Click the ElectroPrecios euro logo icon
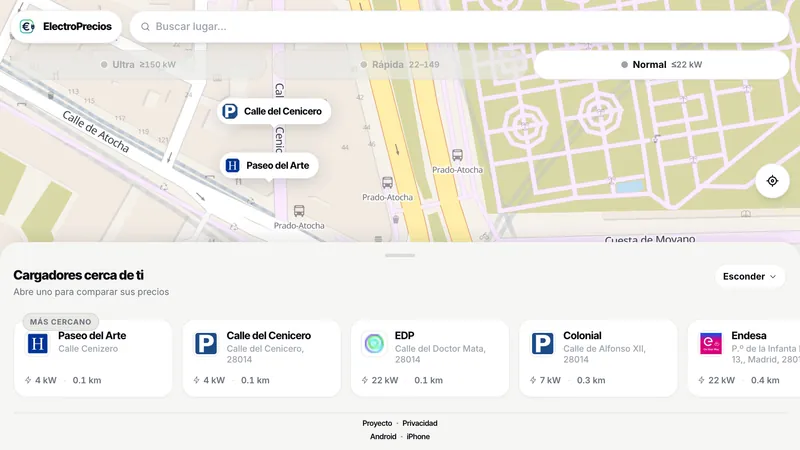The image size is (800, 450). (27, 27)
